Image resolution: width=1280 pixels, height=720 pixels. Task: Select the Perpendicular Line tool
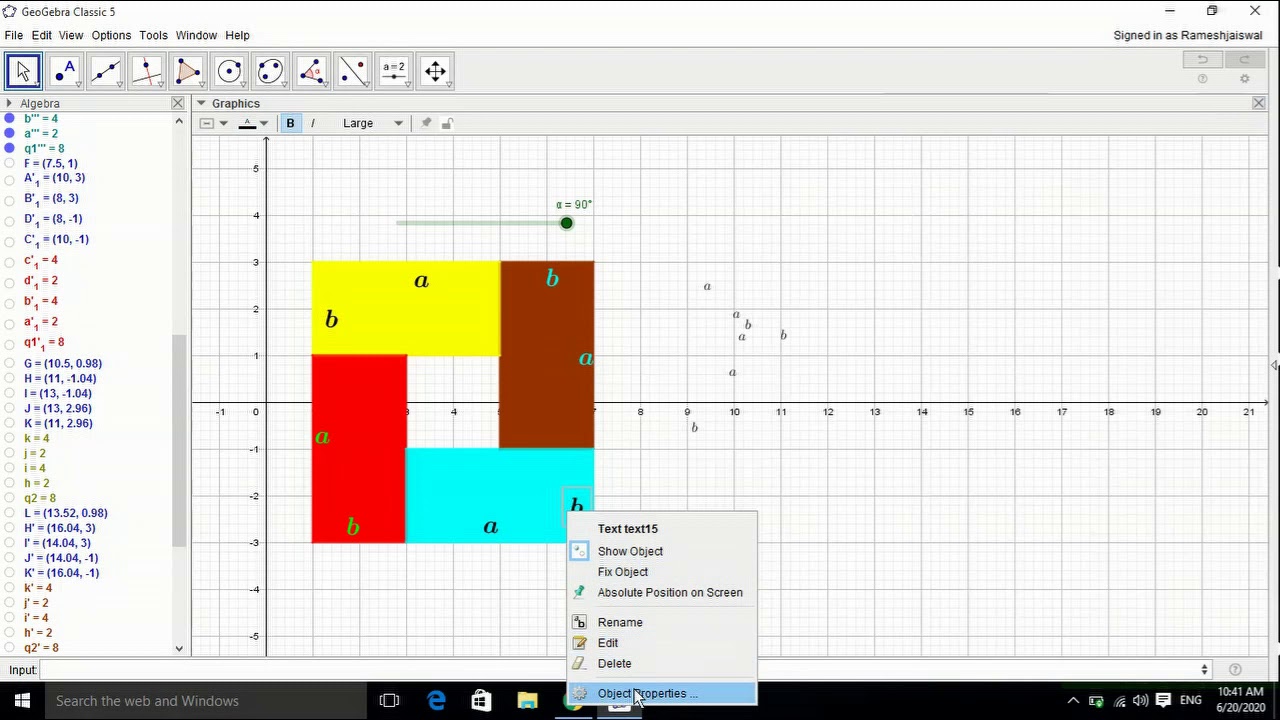[x=147, y=71]
